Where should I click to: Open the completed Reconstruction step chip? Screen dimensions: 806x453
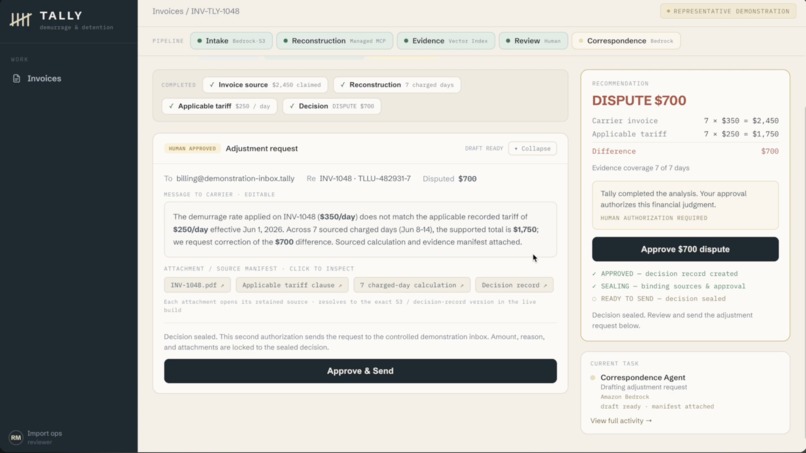[397, 85]
